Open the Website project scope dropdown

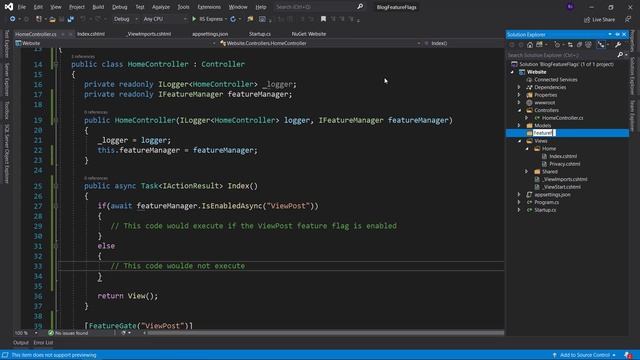point(115,43)
